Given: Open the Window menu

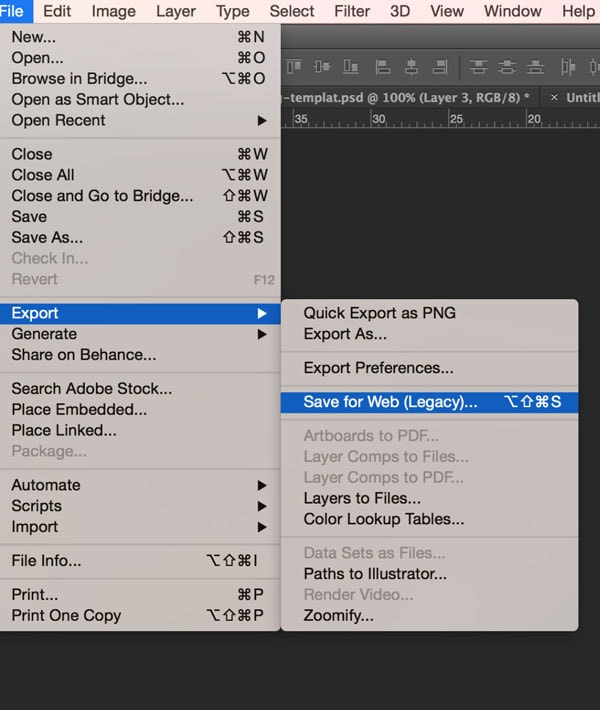Looking at the screenshot, I should tap(513, 11).
